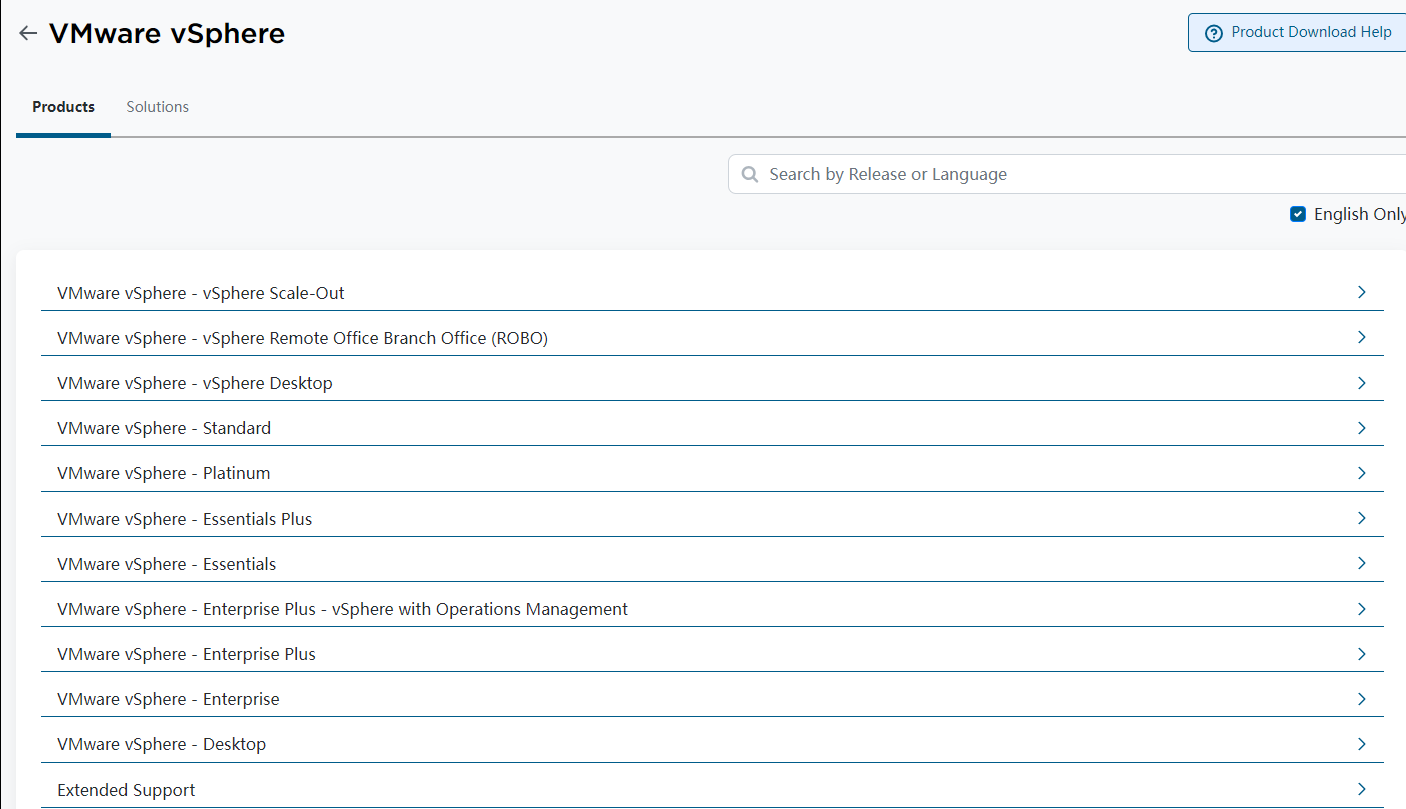The height and width of the screenshot is (809, 1406).
Task: Open the Extended Support entry
Action: click(126, 790)
